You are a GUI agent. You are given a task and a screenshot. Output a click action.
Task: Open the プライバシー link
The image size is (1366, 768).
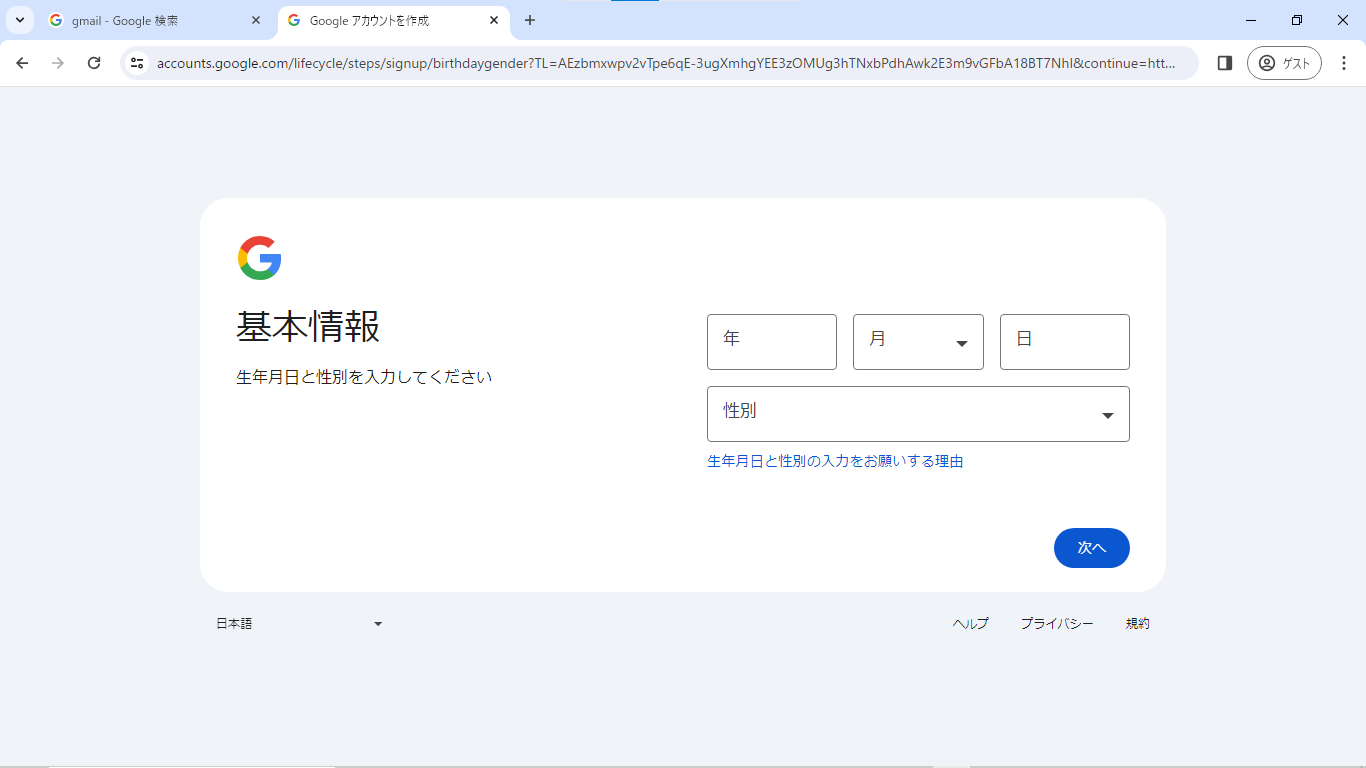(x=1057, y=623)
